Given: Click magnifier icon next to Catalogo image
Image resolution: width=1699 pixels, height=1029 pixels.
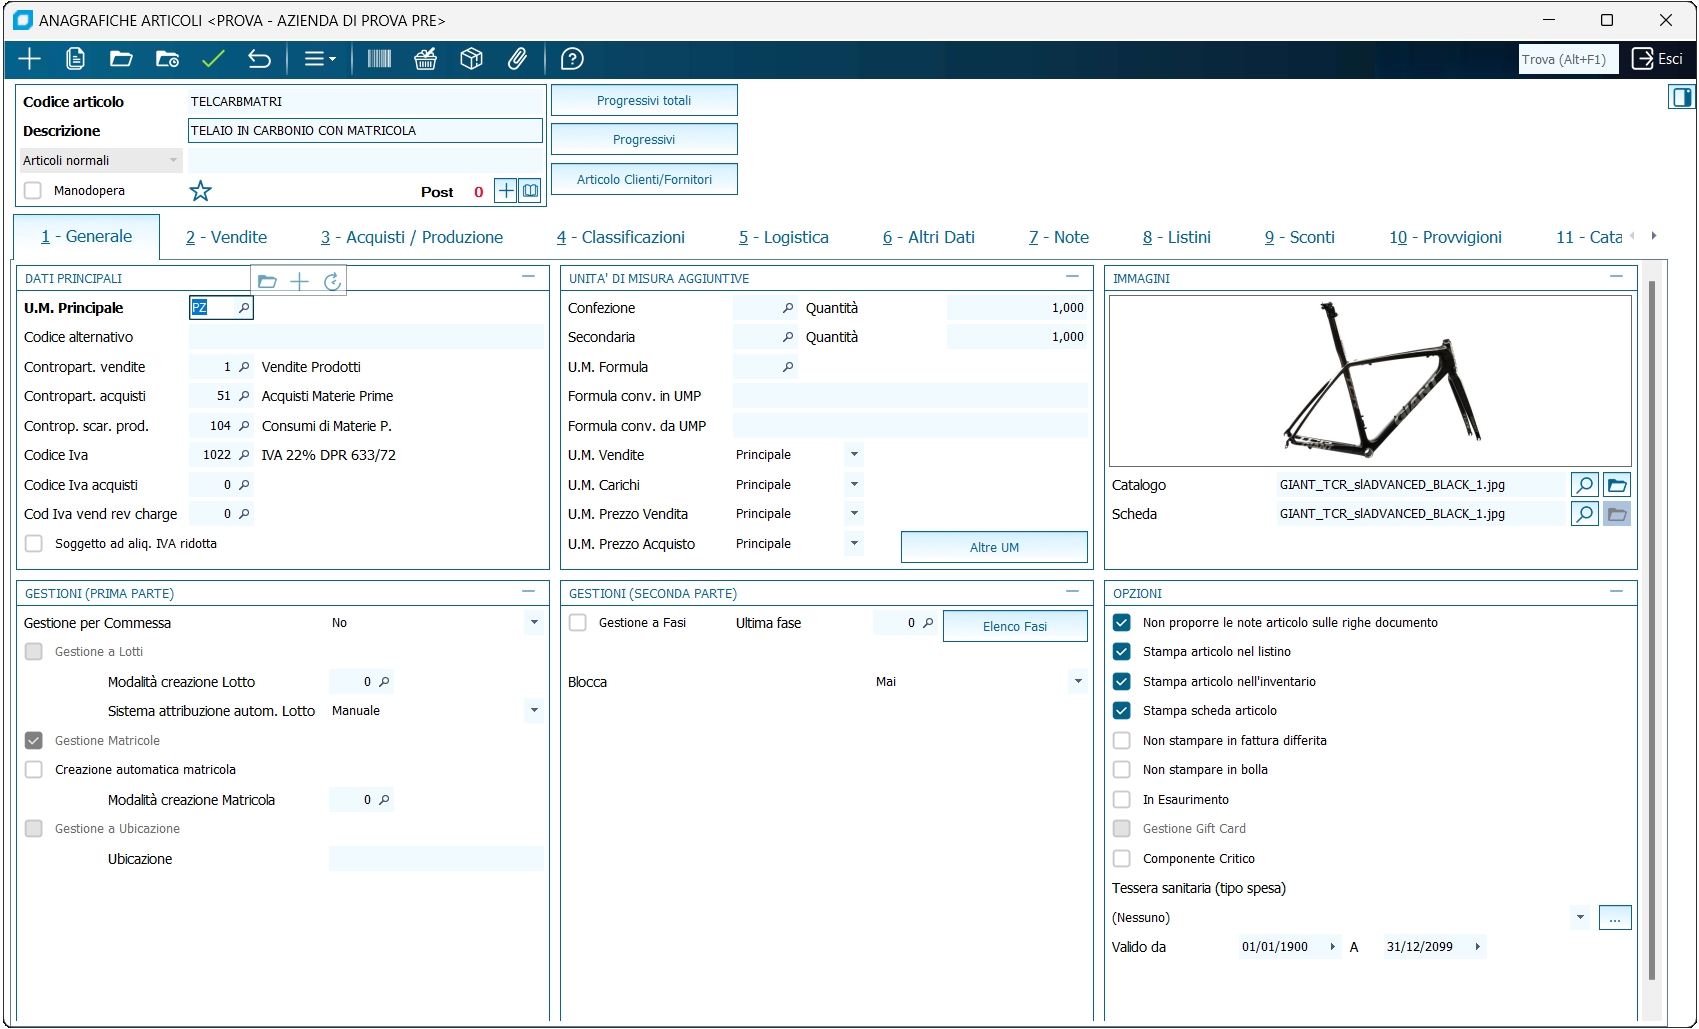Looking at the screenshot, I should [x=1584, y=485].
